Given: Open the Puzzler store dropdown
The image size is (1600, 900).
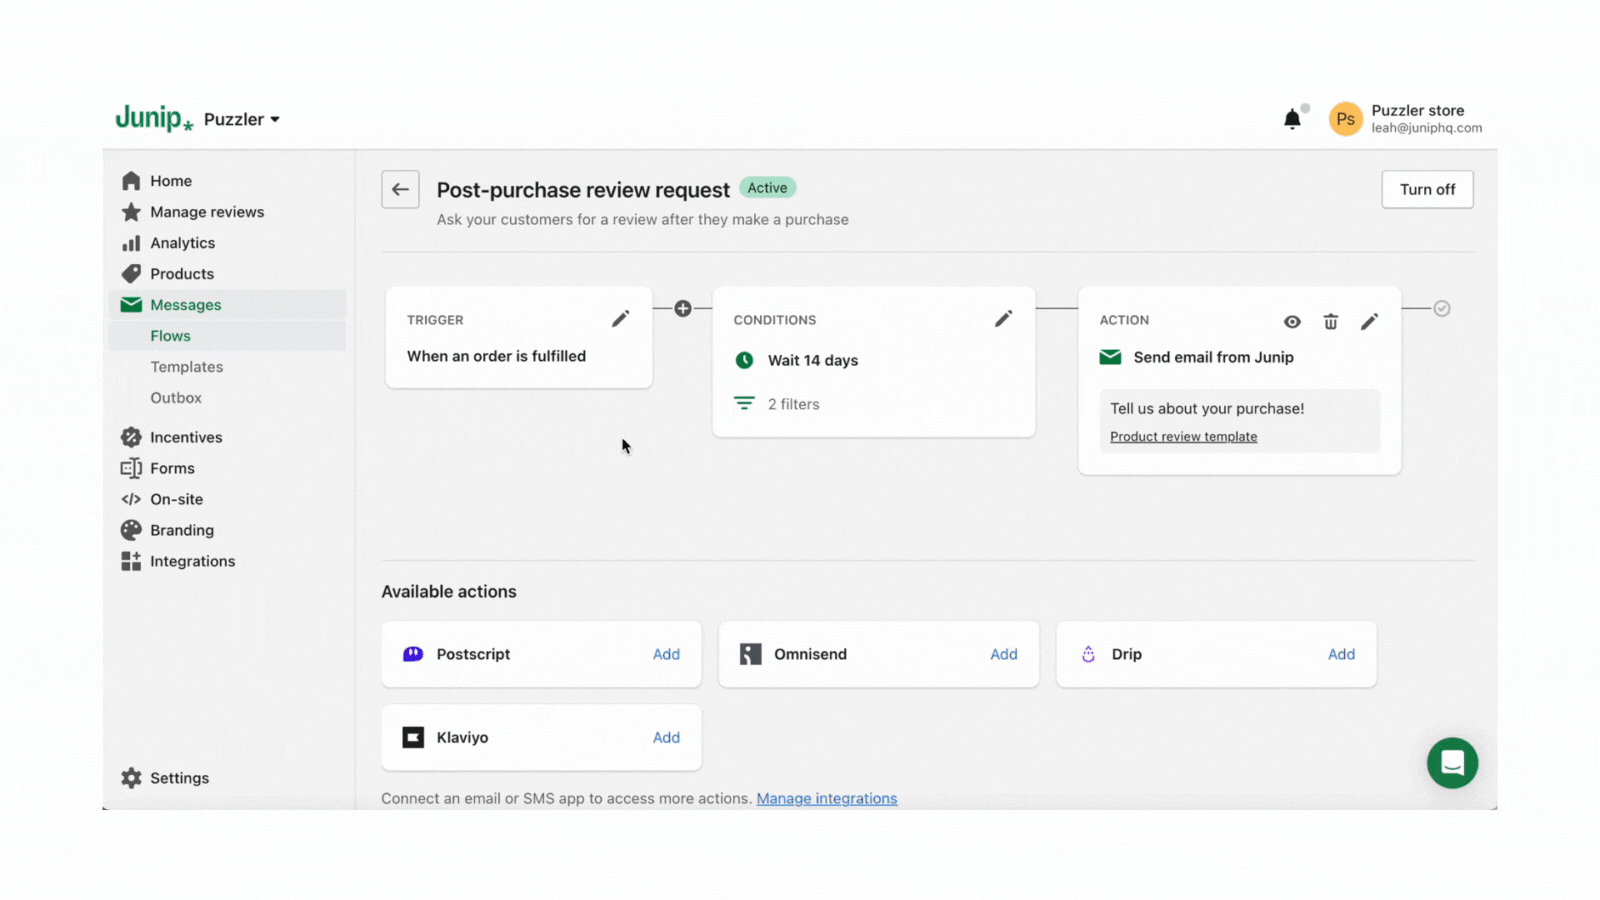Looking at the screenshot, I should coord(242,119).
